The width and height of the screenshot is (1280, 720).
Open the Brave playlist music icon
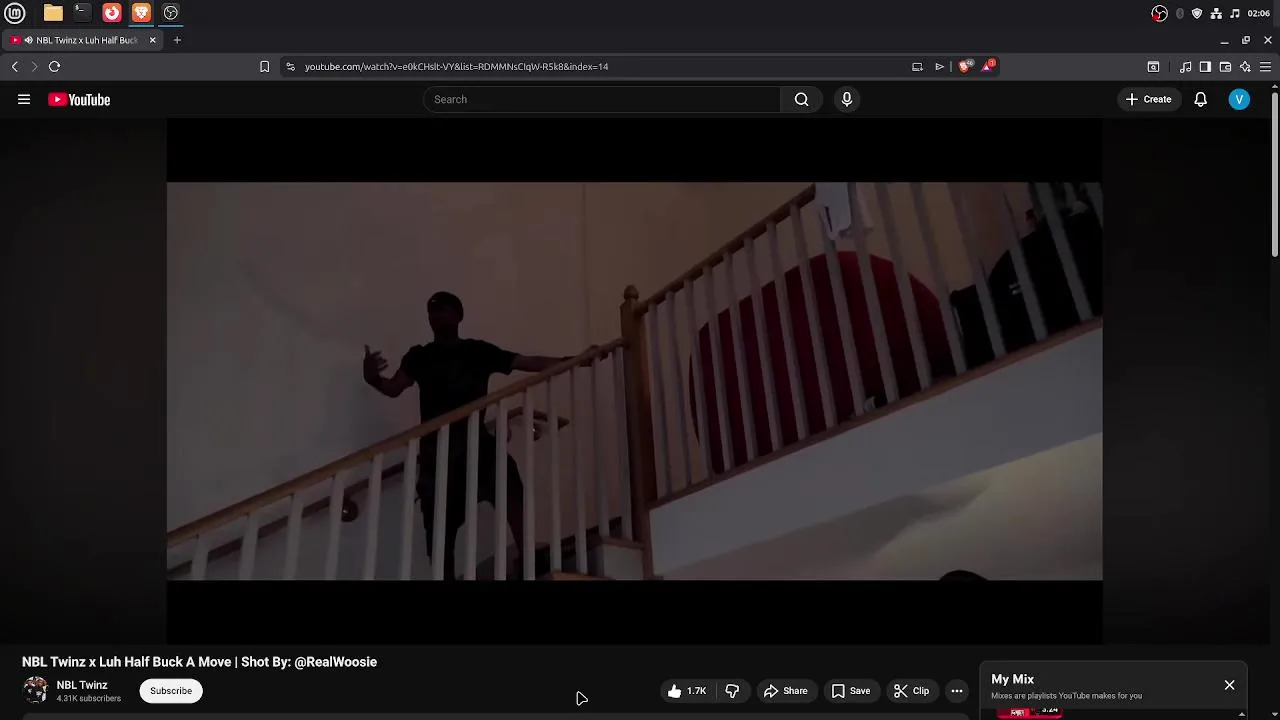1185,66
